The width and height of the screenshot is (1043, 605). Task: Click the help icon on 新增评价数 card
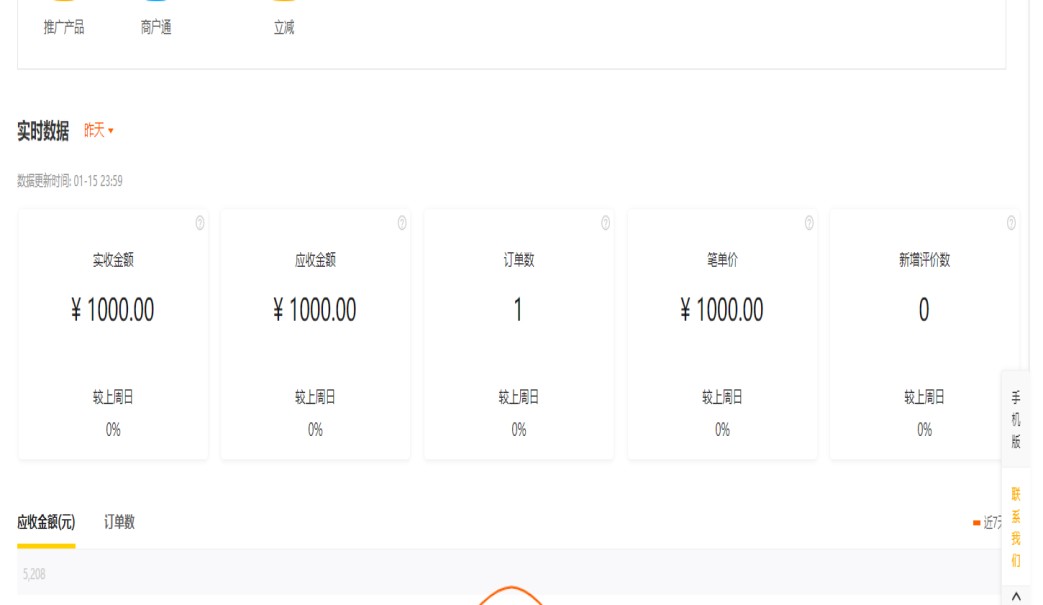(1011, 223)
